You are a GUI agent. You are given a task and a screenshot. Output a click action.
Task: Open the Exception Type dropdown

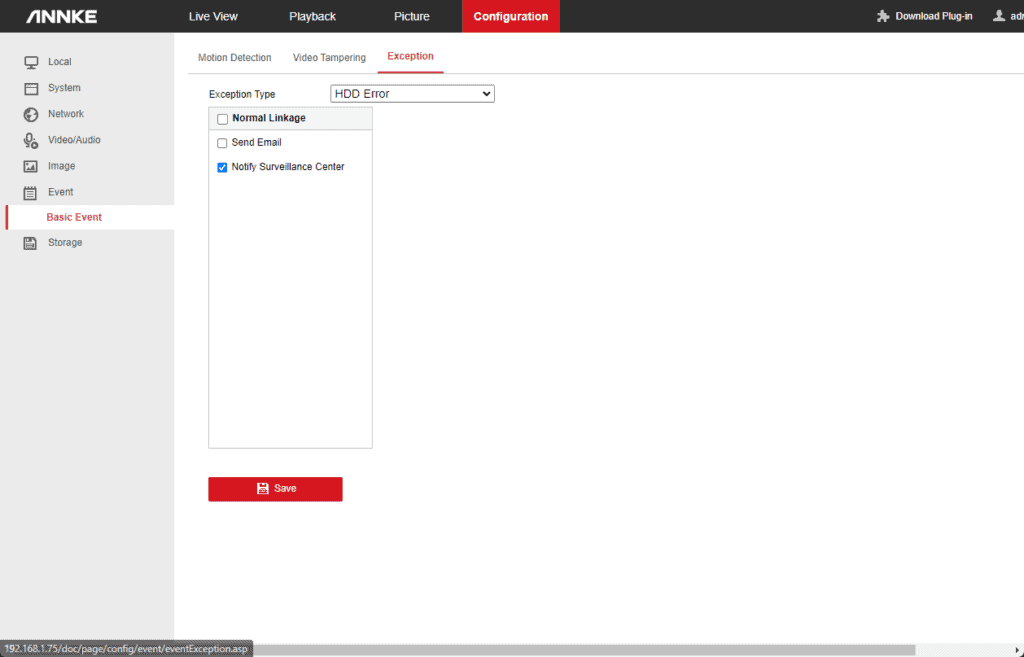(412, 94)
